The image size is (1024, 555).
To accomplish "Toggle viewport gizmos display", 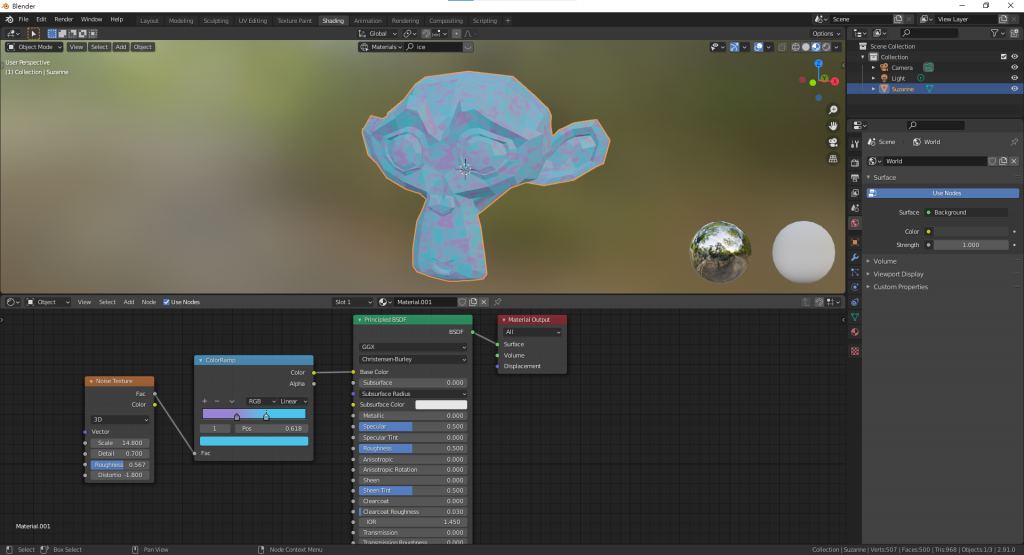I will point(734,47).
